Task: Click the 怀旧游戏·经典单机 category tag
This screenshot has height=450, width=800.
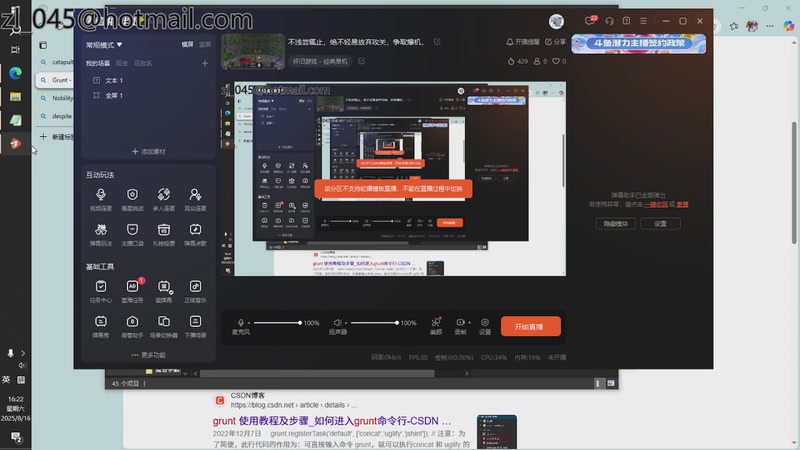Action: click(320, 61)
